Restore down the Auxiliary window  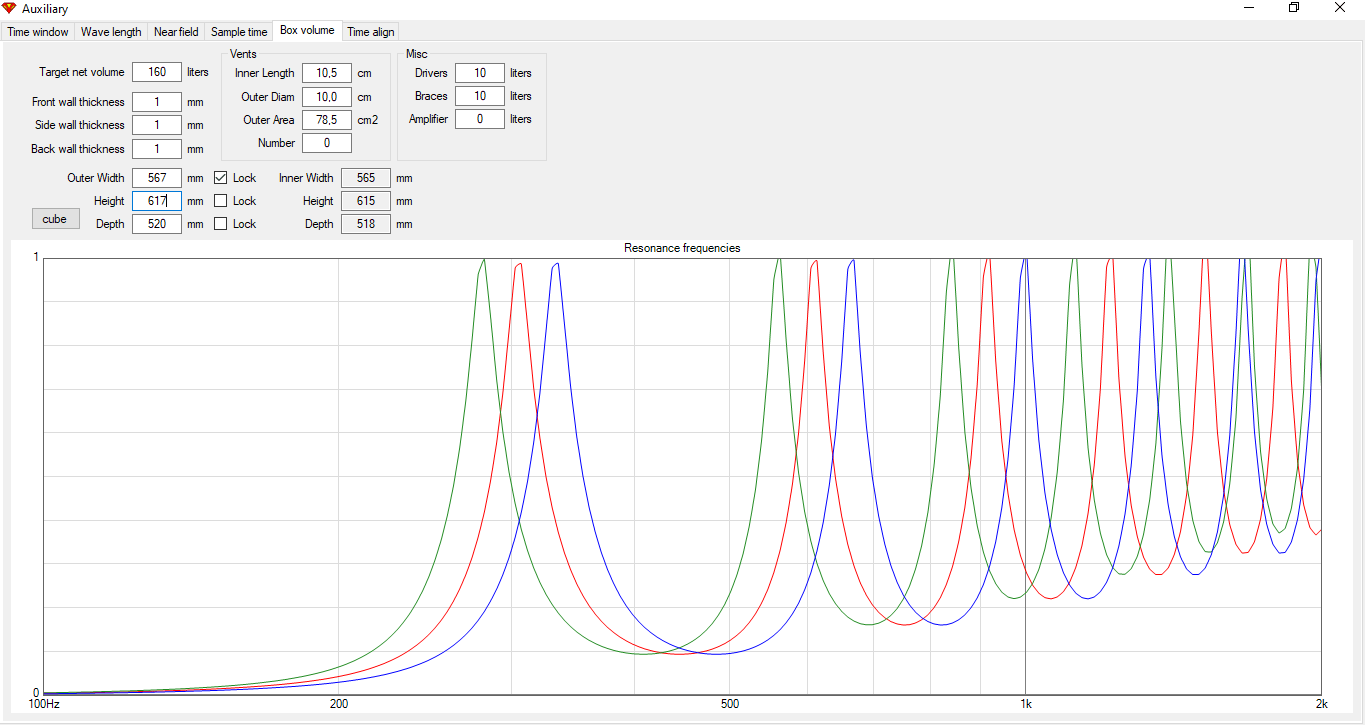(1294, 8)
